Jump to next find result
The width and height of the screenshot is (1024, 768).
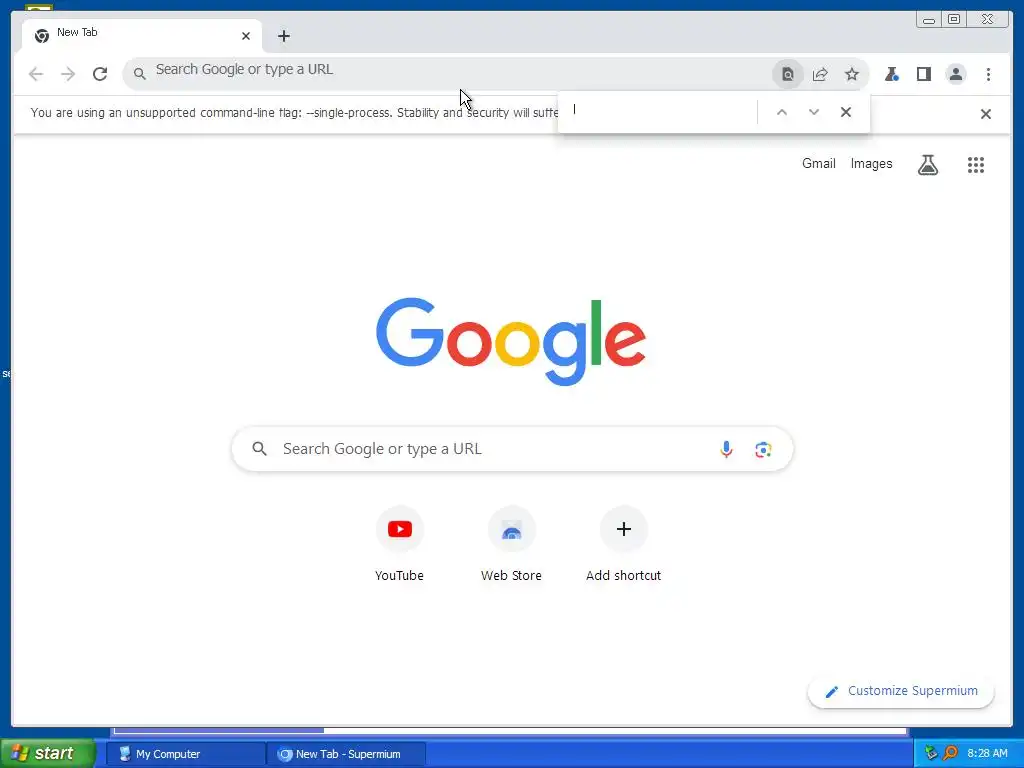(x=814, y=112)
